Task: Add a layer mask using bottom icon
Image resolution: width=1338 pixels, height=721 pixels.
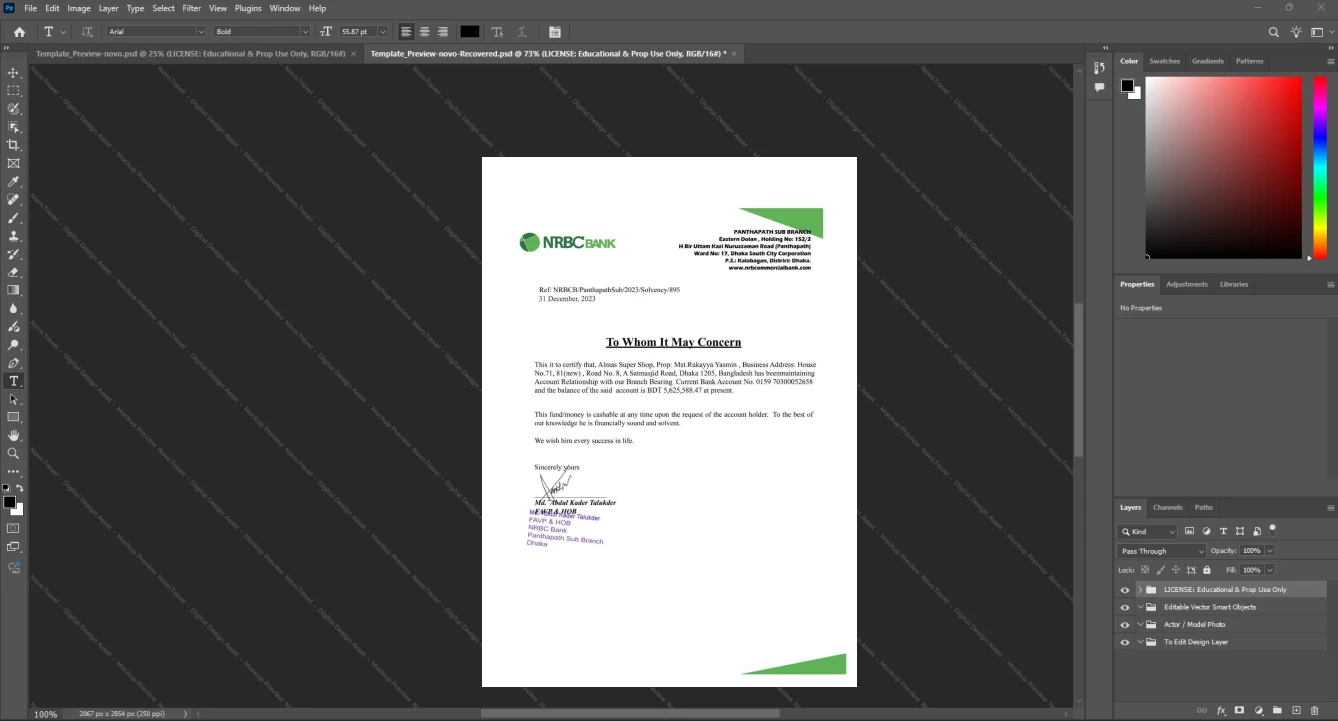Action: point(1239,710)
